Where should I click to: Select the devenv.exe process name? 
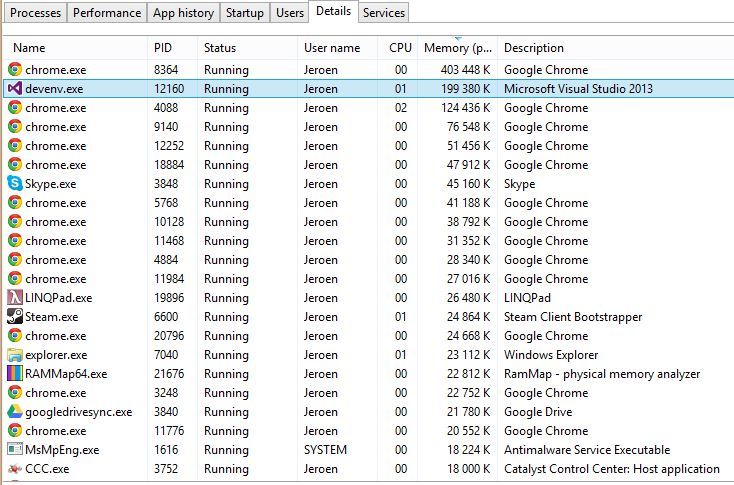pos(54,88)
